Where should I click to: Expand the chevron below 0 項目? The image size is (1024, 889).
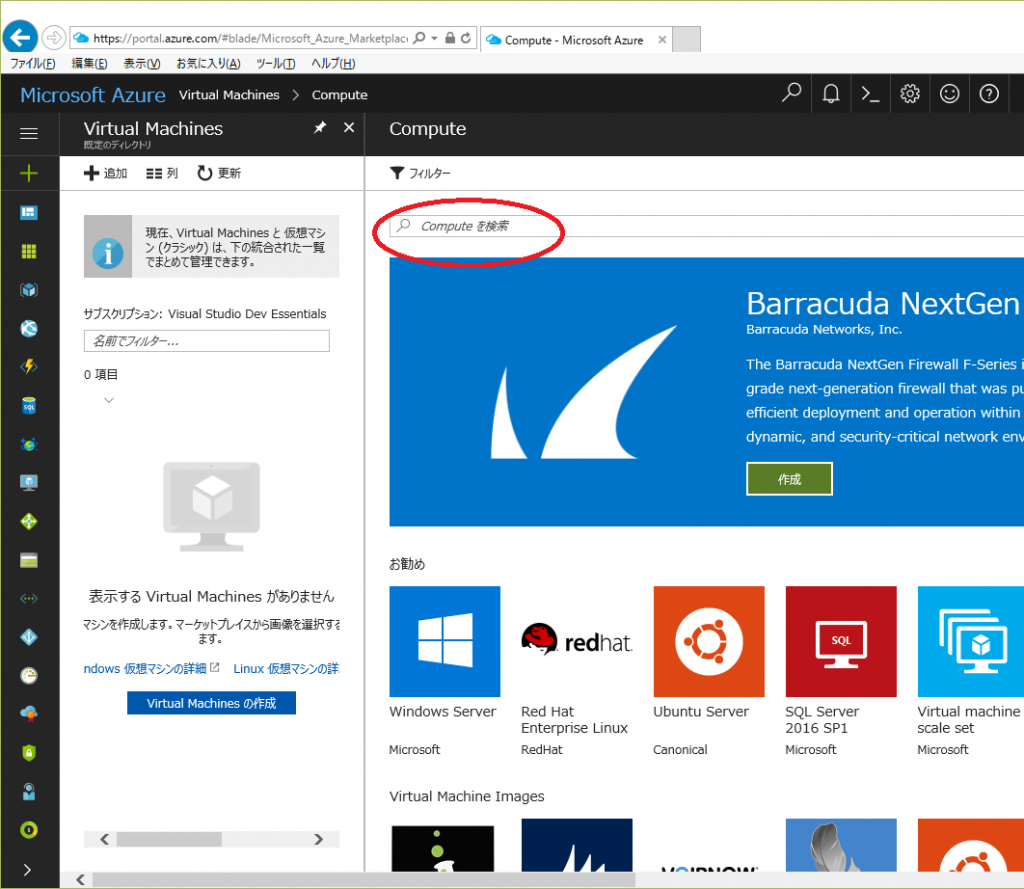109,400
